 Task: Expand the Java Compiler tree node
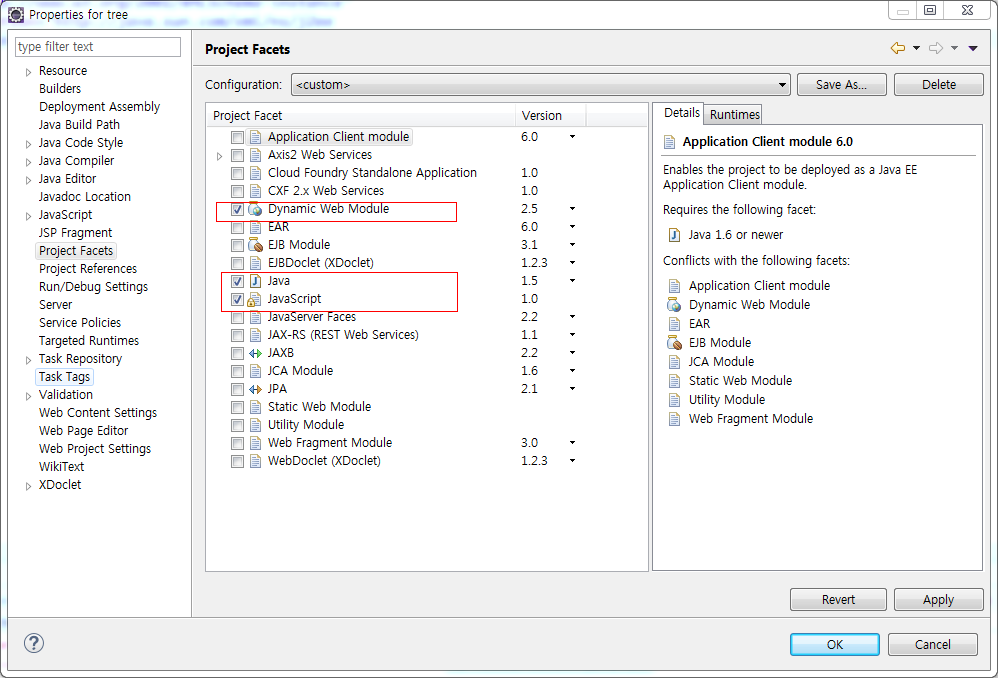pos(28,162)
